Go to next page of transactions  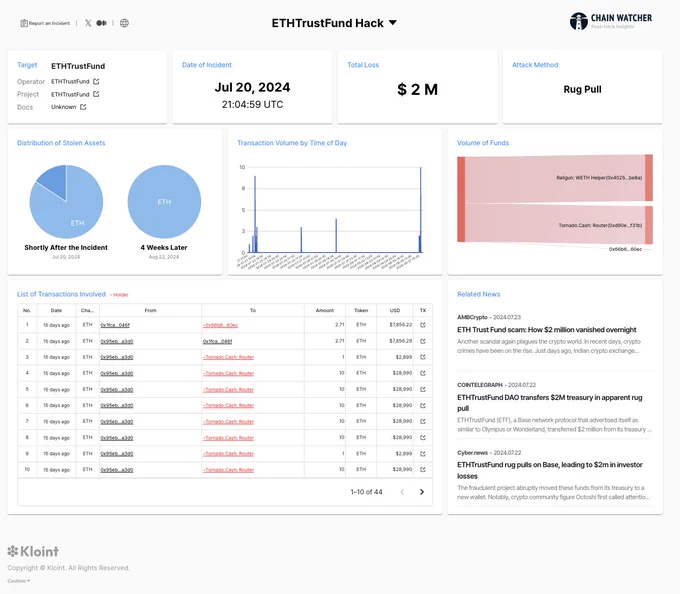(422, 492)
